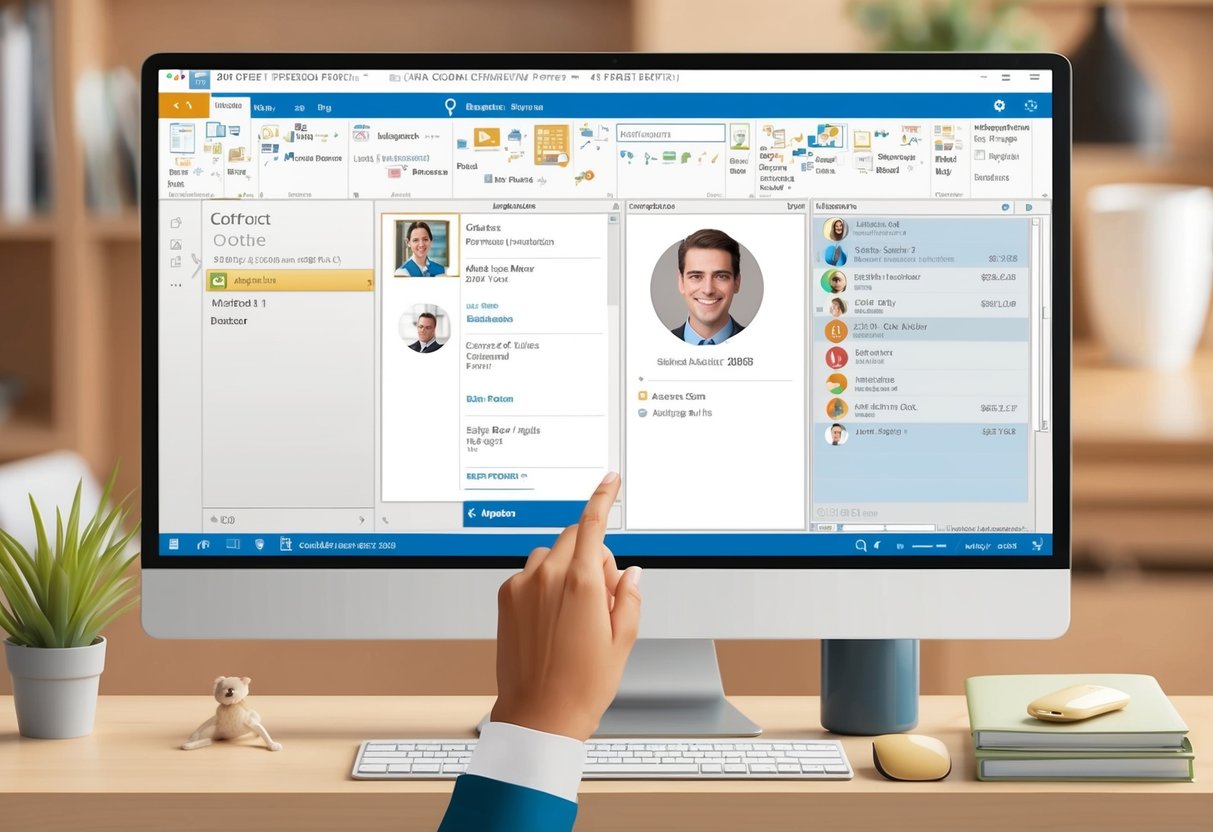Click the green contact group icon beside the highlighted folder
The image size is (1213, 832).
coord(218,280)
